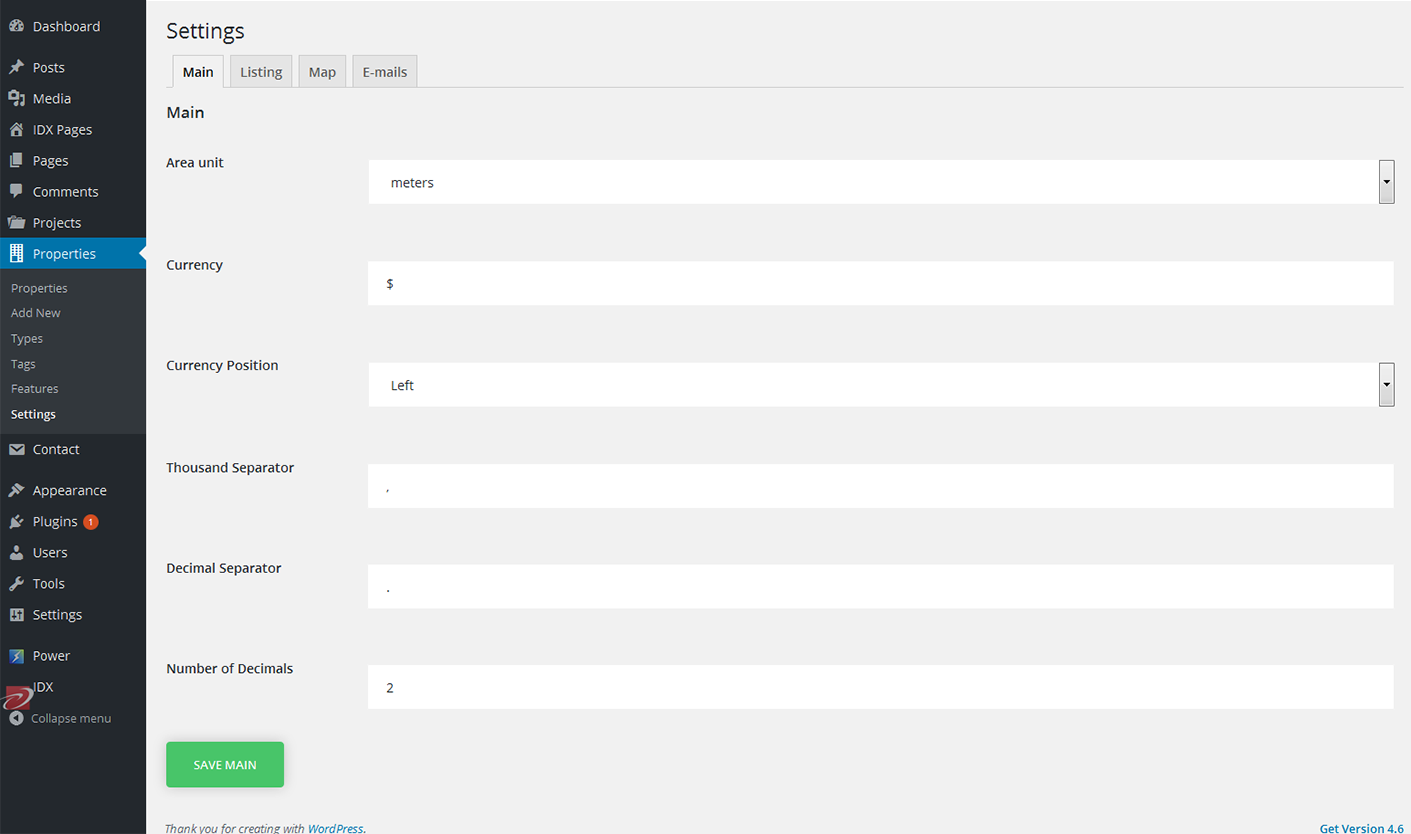Open the Plugins icon with notification badge

click(17, 521)
